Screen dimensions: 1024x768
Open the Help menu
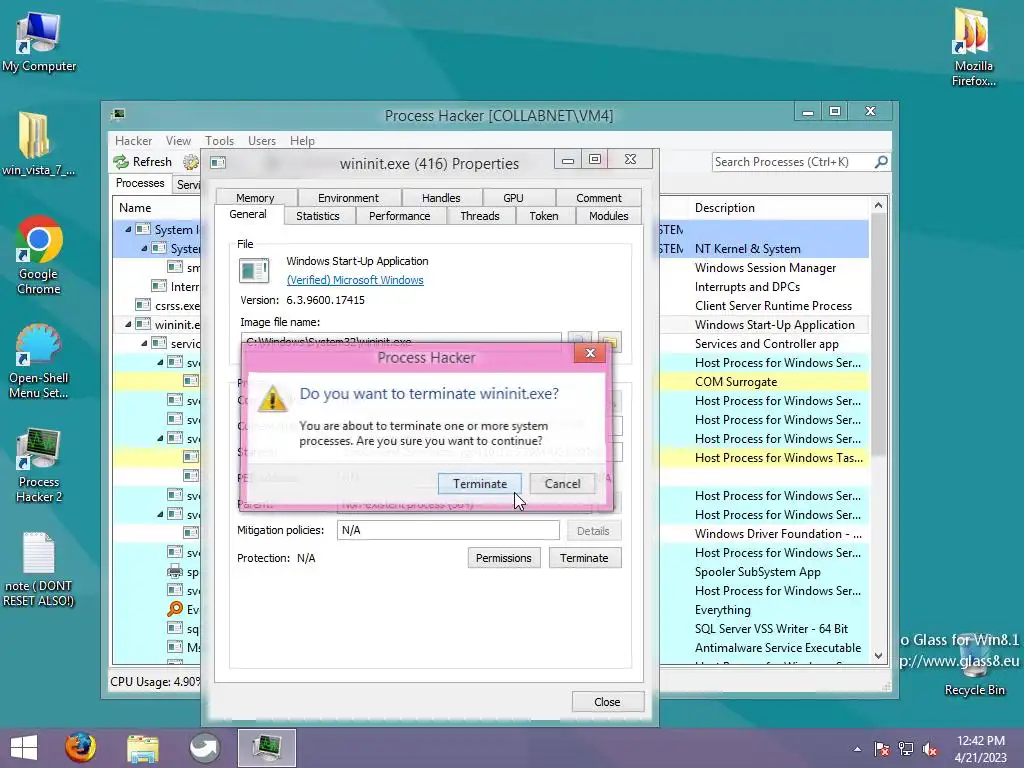click(x=302, y=140)
